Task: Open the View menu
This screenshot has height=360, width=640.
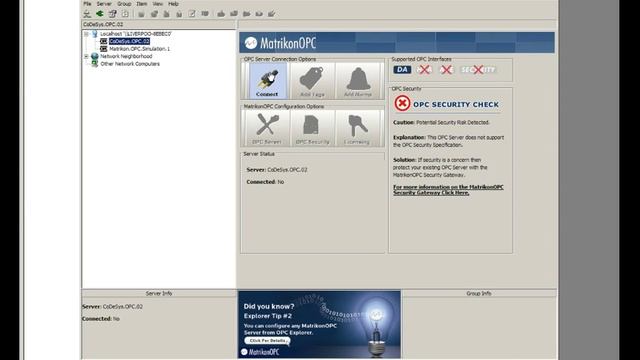Action: point(158,4)
